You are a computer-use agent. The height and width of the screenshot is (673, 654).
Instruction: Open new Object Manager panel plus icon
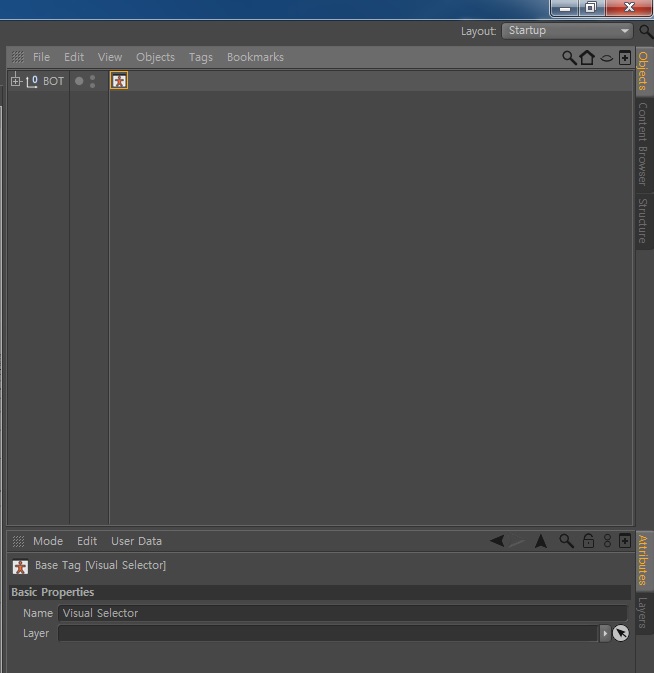point(625,58)
